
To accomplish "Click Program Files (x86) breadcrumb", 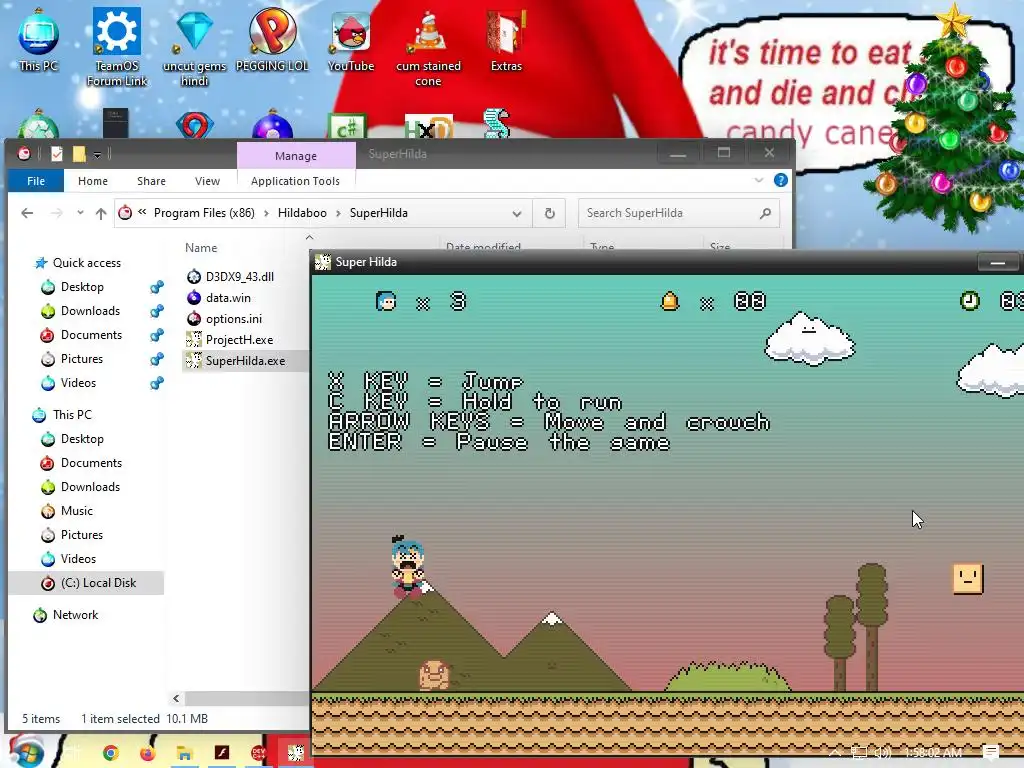I will pyautogui.click(x=204, y=213).
